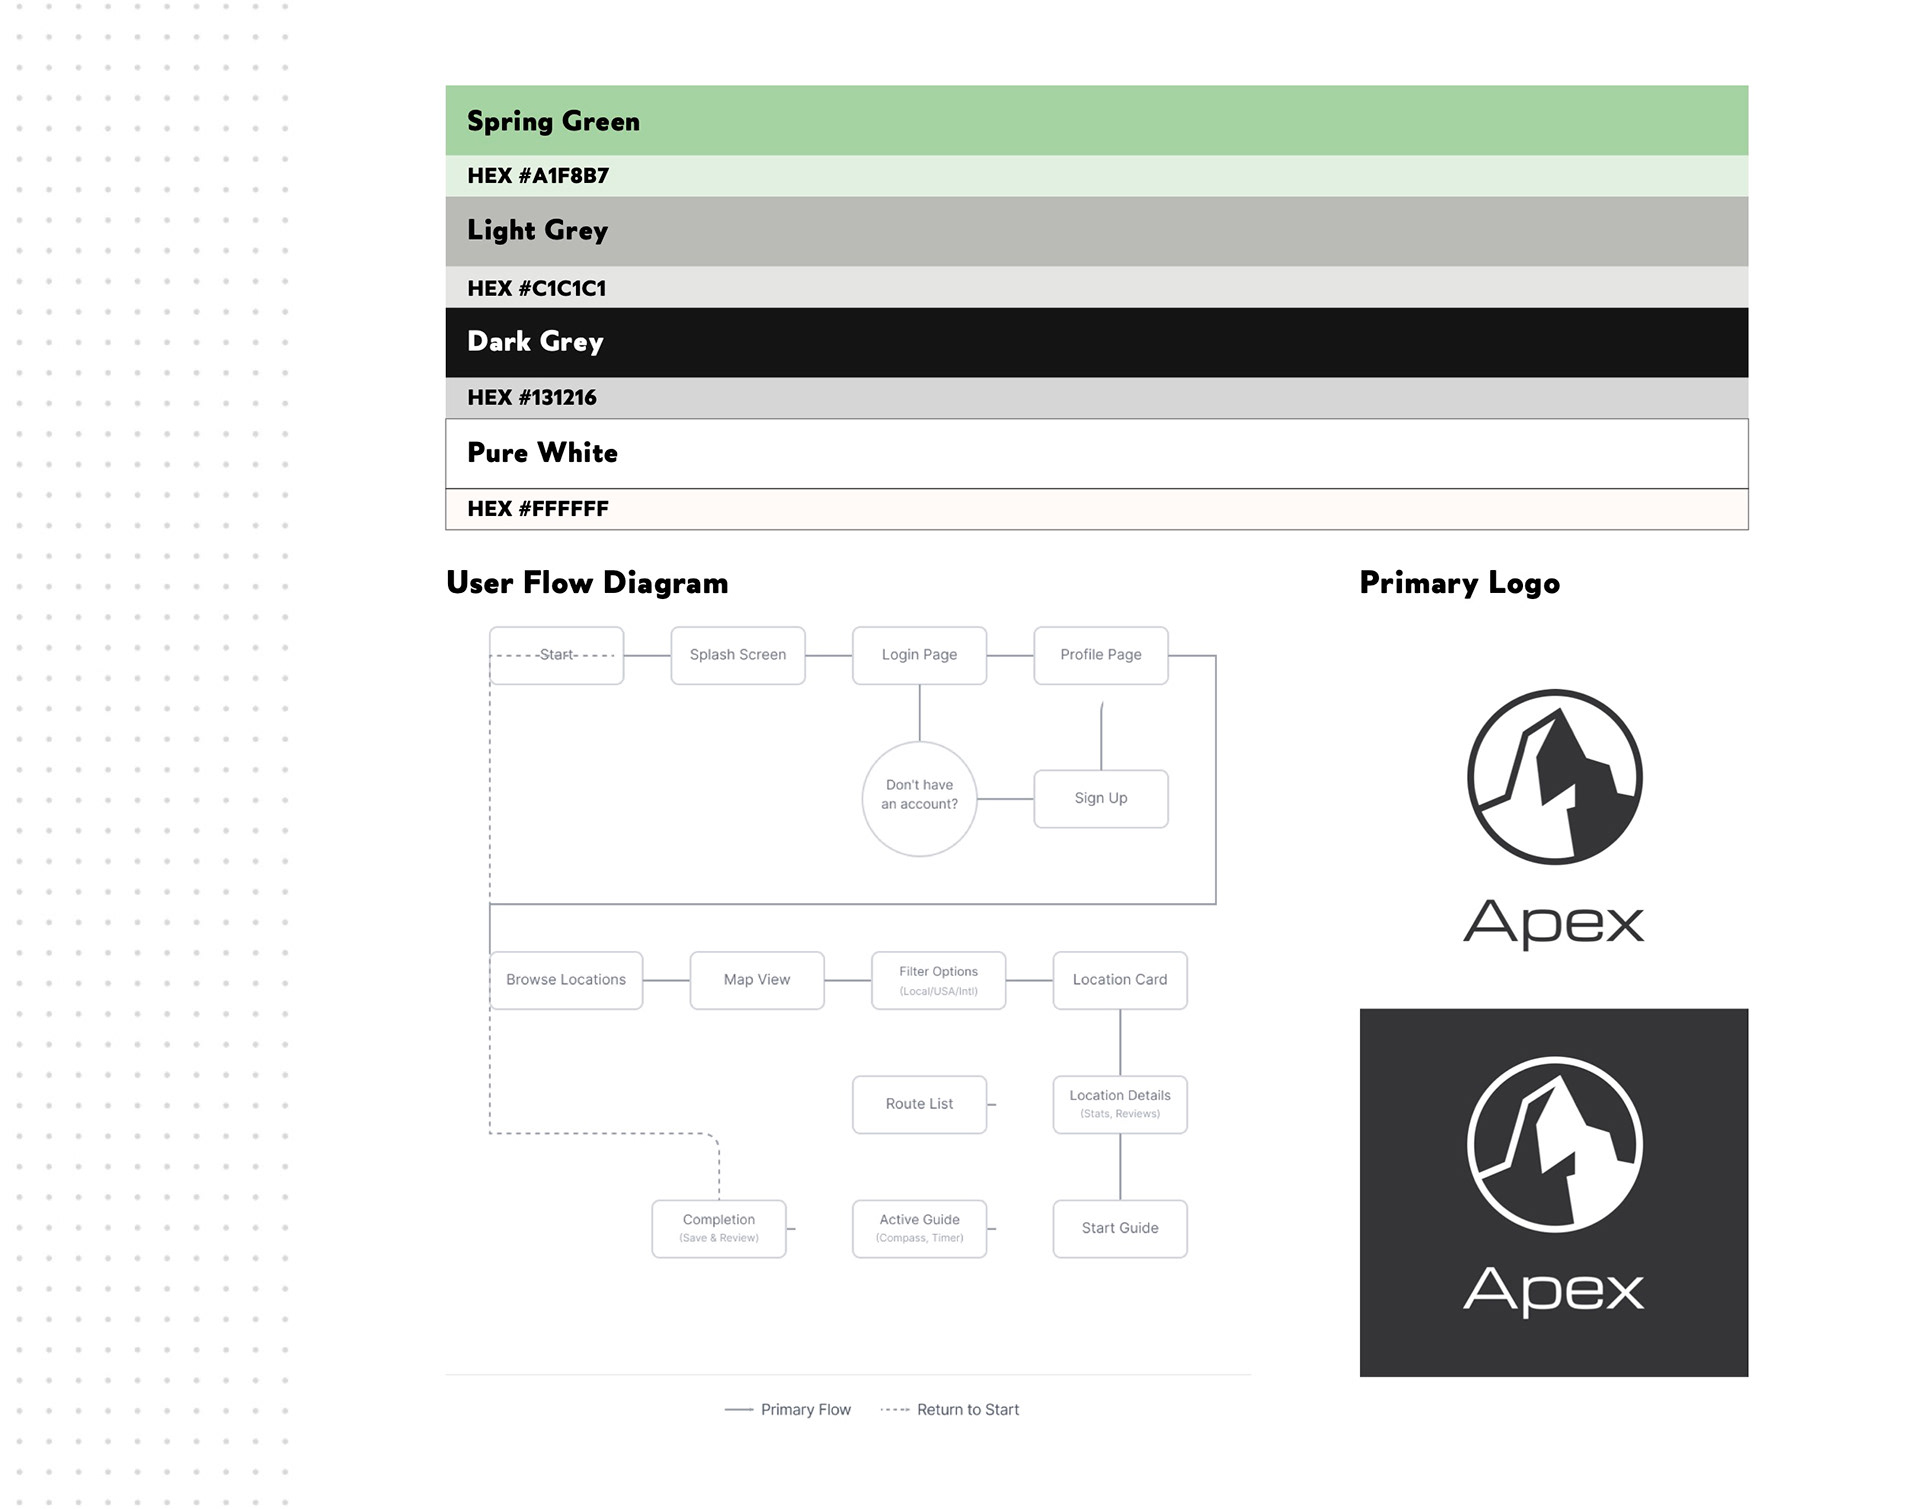Click the Start node in flow diagram
The width and height of the screenshot is (1920, 1509).
pos(556,655)
